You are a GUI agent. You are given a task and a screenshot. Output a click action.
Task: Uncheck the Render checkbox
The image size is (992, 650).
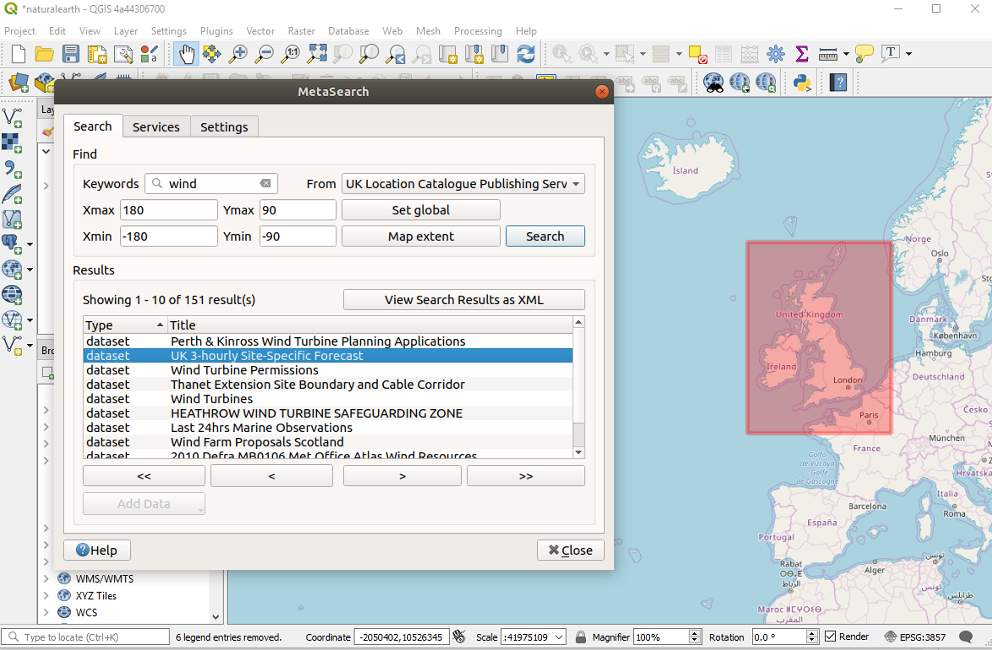pyautogui.click(x=832, y=636)
